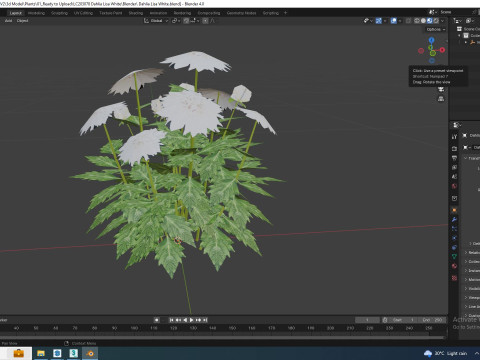Screen dimensions: 480x360
Task: Play the animation forward
Action: pos(192,320)
